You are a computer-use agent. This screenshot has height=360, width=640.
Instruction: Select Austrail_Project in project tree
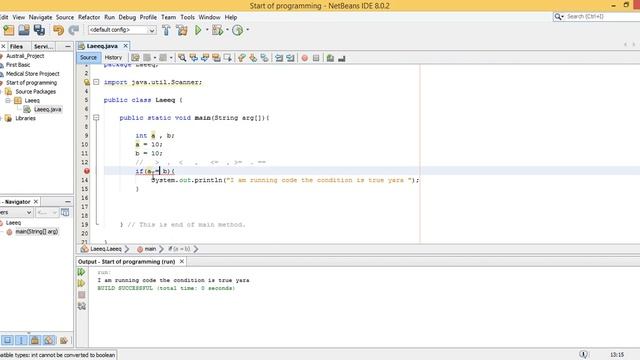point(25,56)
